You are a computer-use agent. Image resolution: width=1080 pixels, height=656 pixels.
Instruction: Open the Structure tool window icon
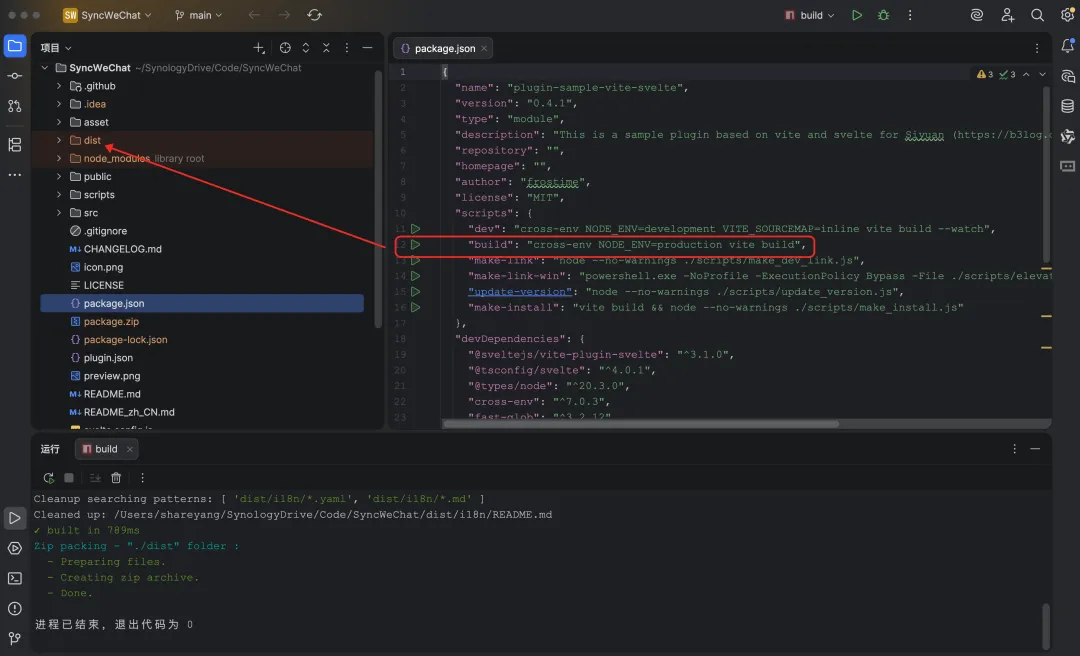coord(14,145)
